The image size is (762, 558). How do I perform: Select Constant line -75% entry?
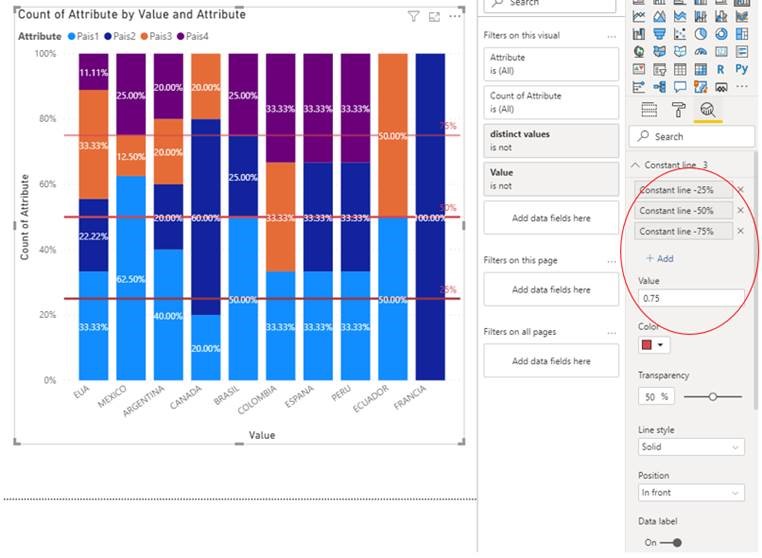coord(684,231)
